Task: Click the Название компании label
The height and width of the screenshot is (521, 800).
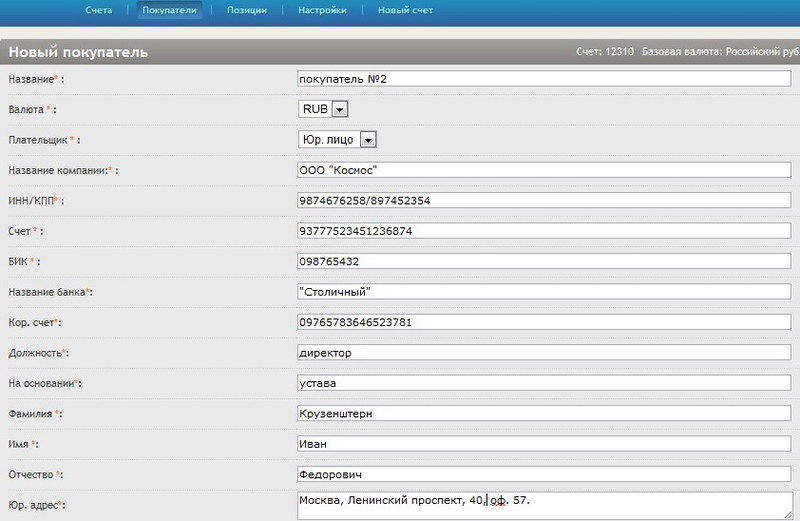Action: (63, 170)
